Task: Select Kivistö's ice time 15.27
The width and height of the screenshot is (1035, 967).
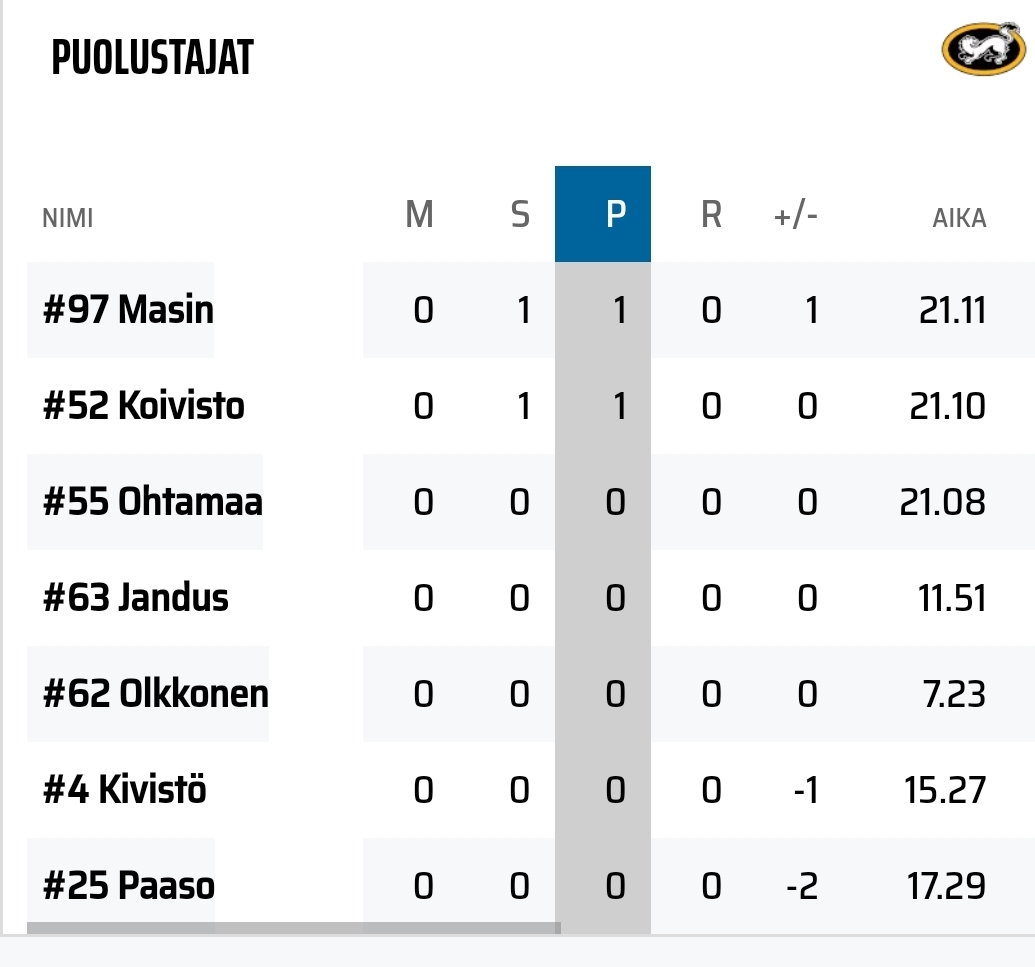Action: pyautogui.click(x=945, y=790)
